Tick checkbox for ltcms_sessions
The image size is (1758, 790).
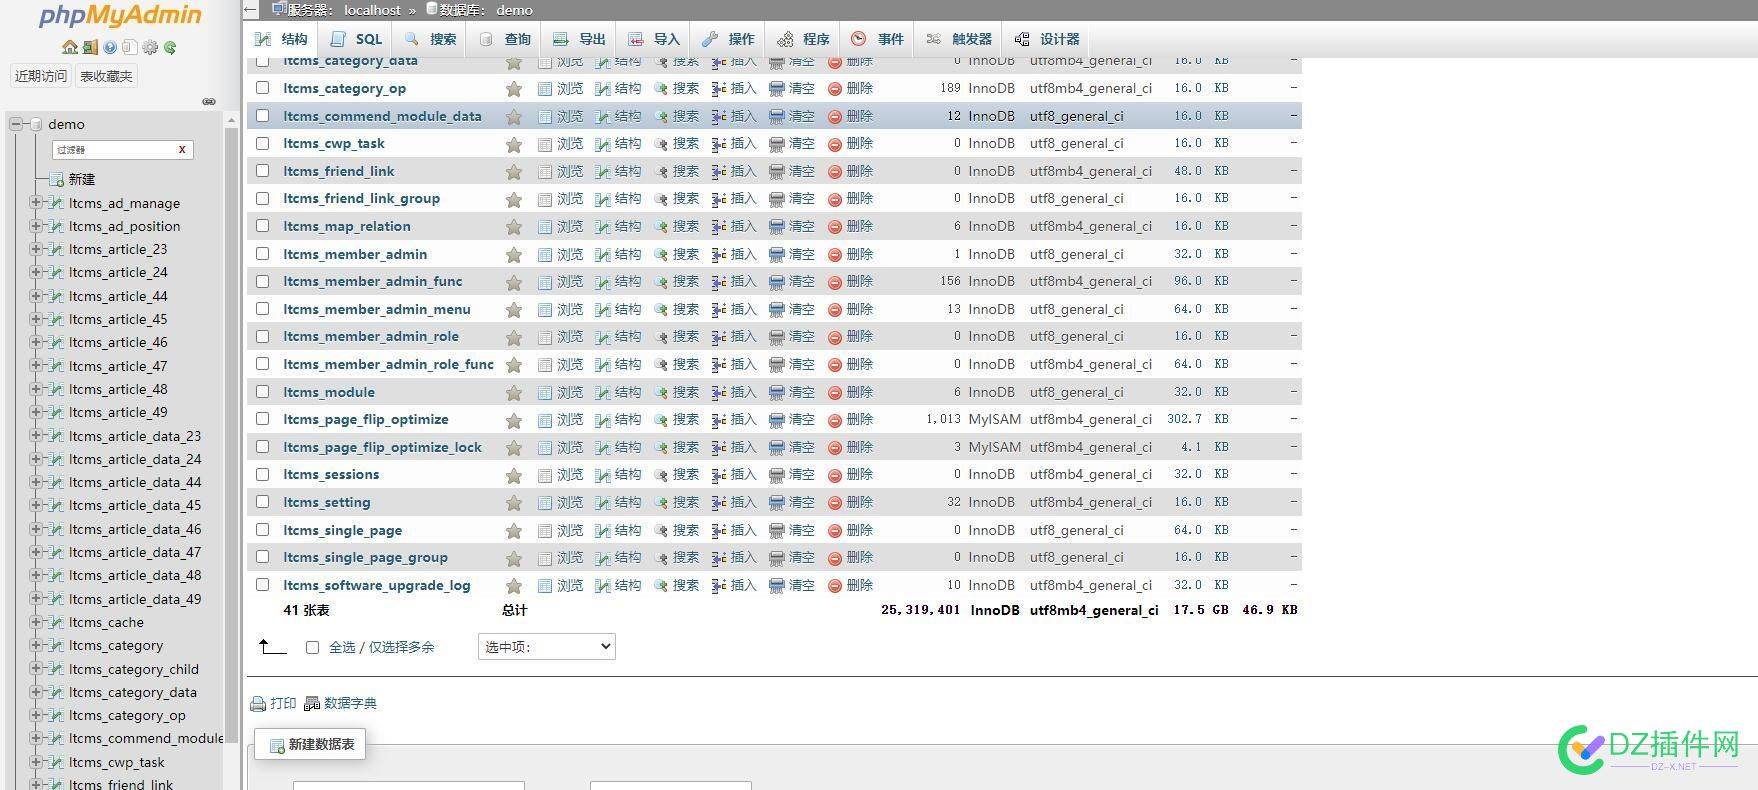[262, 474]
